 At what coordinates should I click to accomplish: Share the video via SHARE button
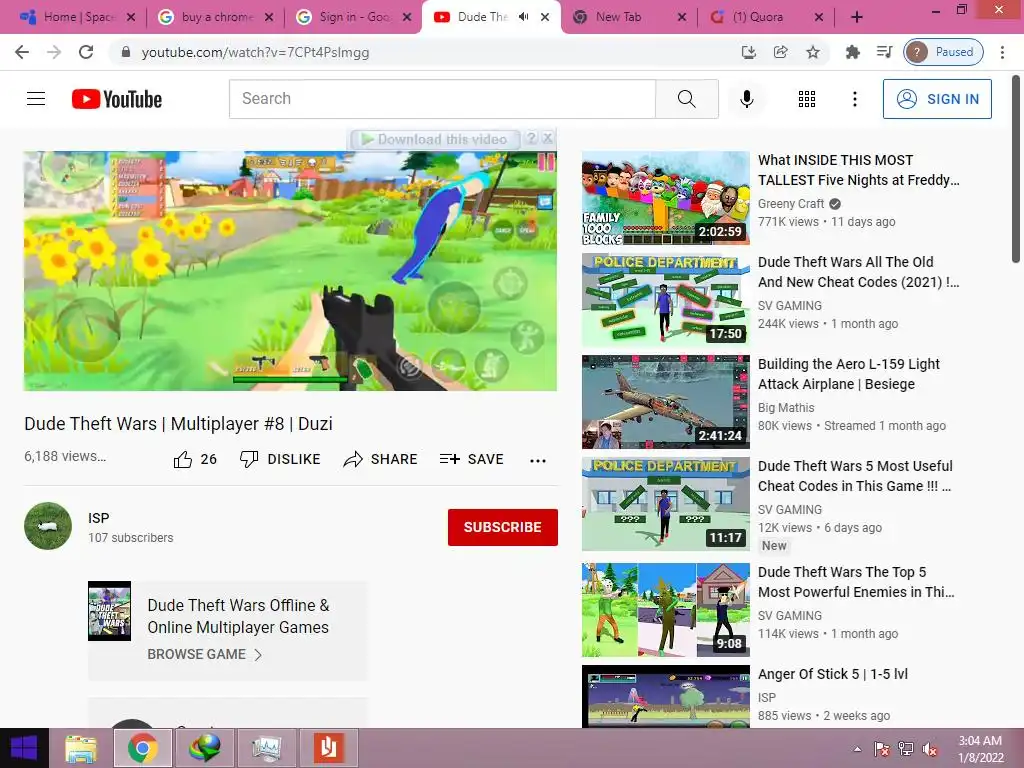click(x=380, y=460)
